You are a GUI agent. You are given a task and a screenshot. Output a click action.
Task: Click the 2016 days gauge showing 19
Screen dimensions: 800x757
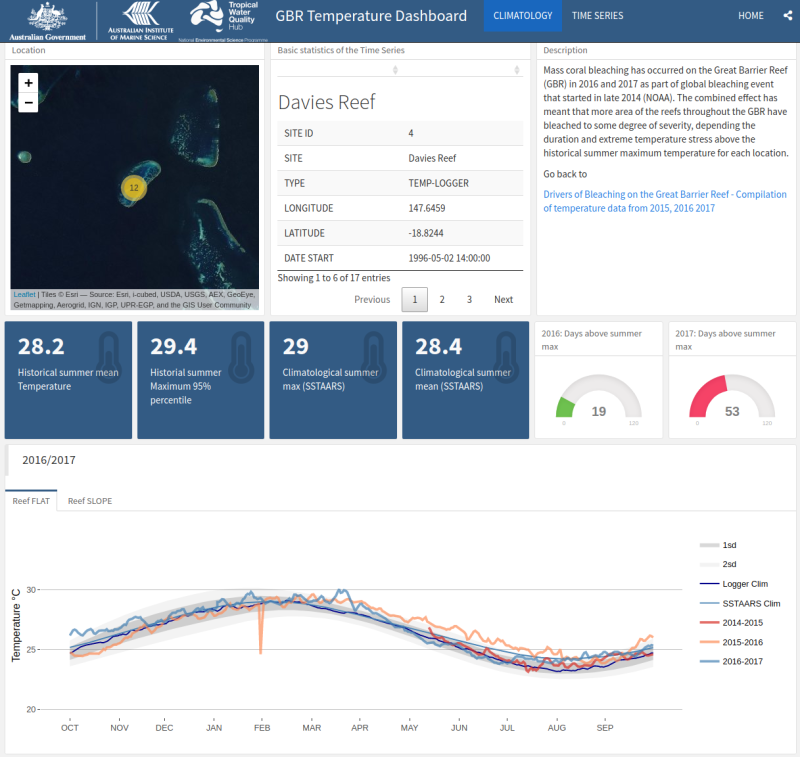click(598, 399)
